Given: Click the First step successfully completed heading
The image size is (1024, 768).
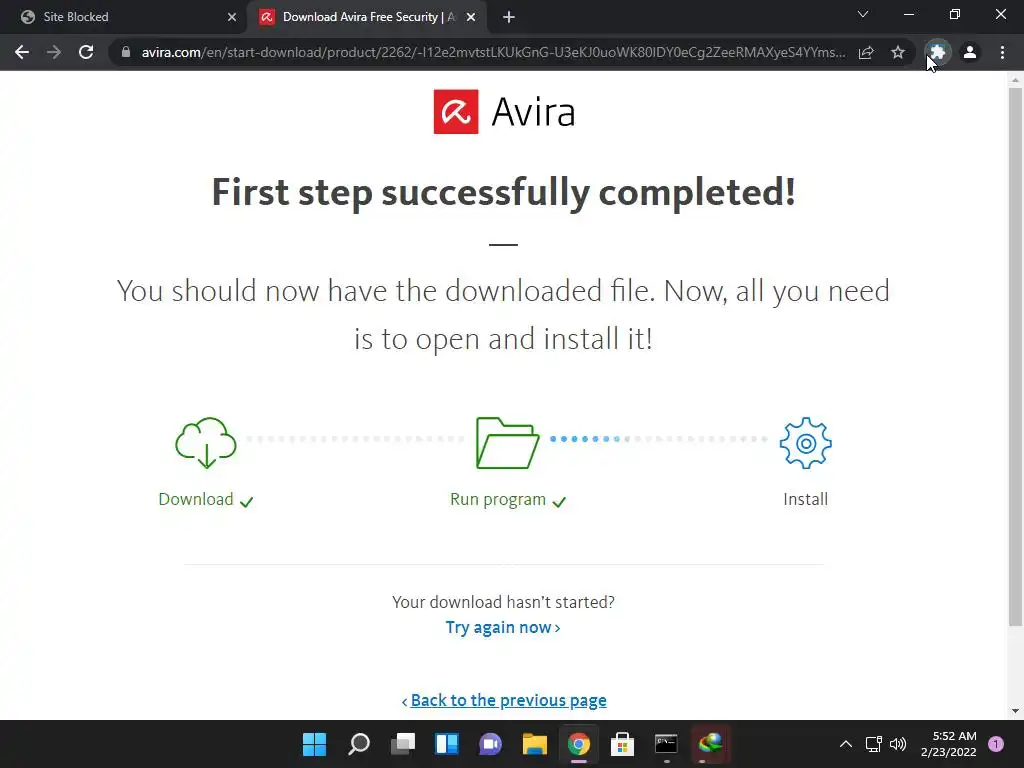Looking at the screenshot, I should 504,192.
